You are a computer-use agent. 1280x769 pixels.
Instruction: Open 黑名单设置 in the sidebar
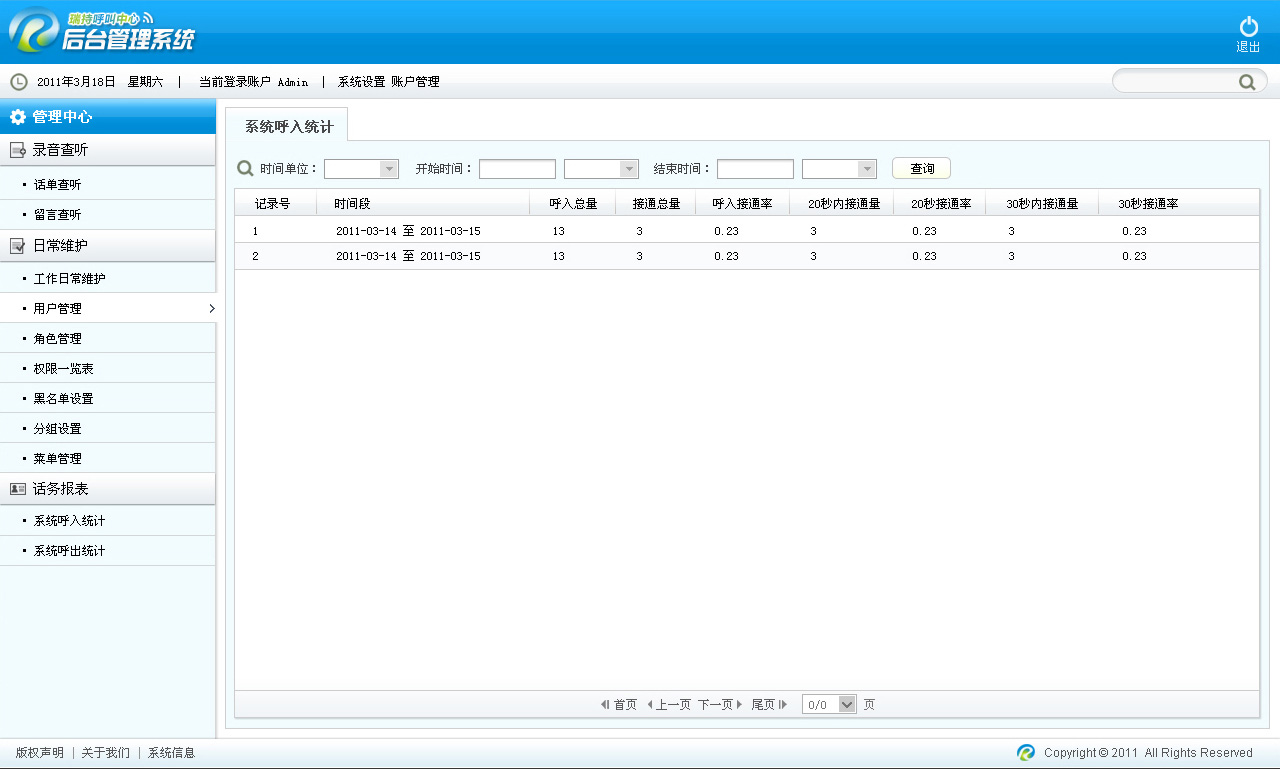tap(108, 399)
